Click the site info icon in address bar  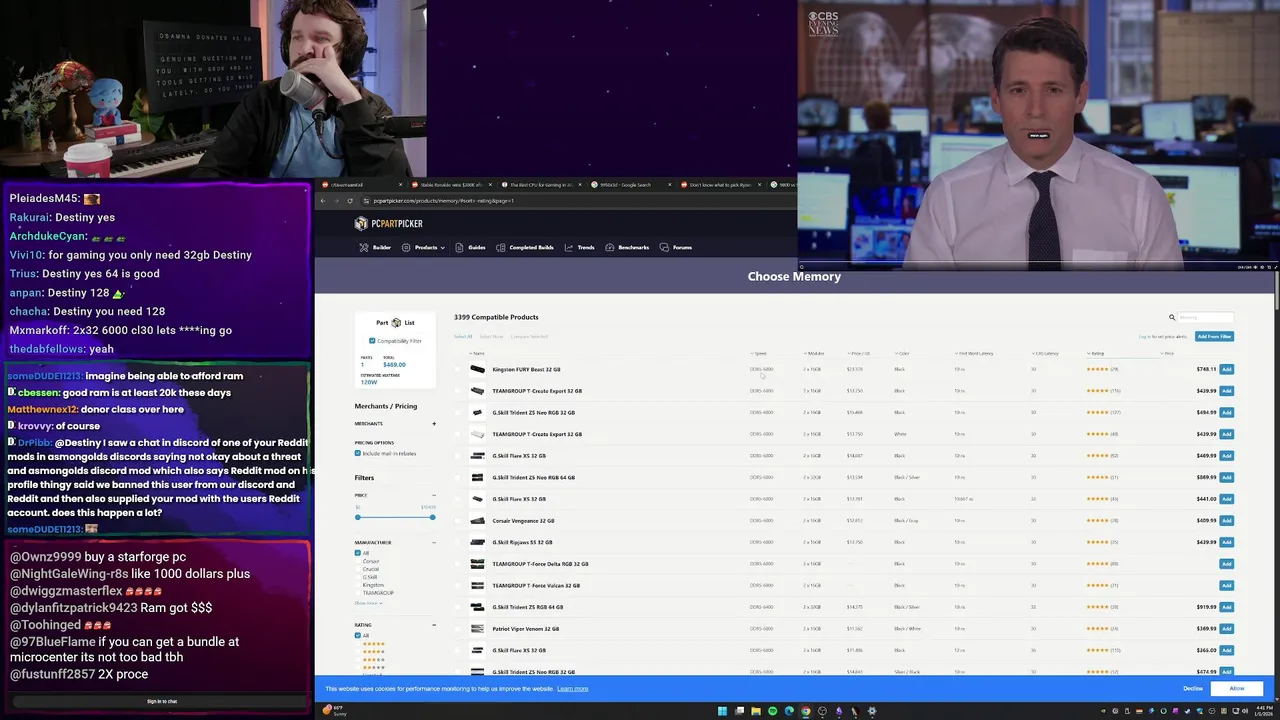click(x=366, y=201)
